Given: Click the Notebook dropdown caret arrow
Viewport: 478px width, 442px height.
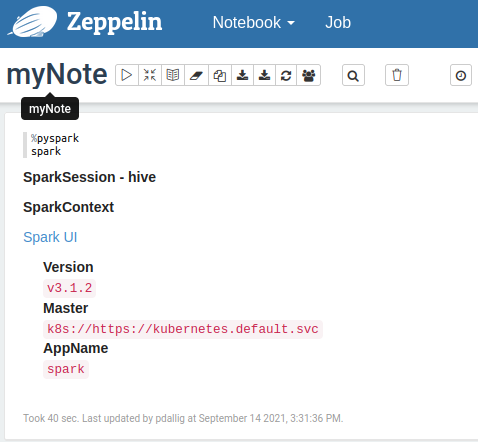Looking at the screenshot, I should [291, 23].
